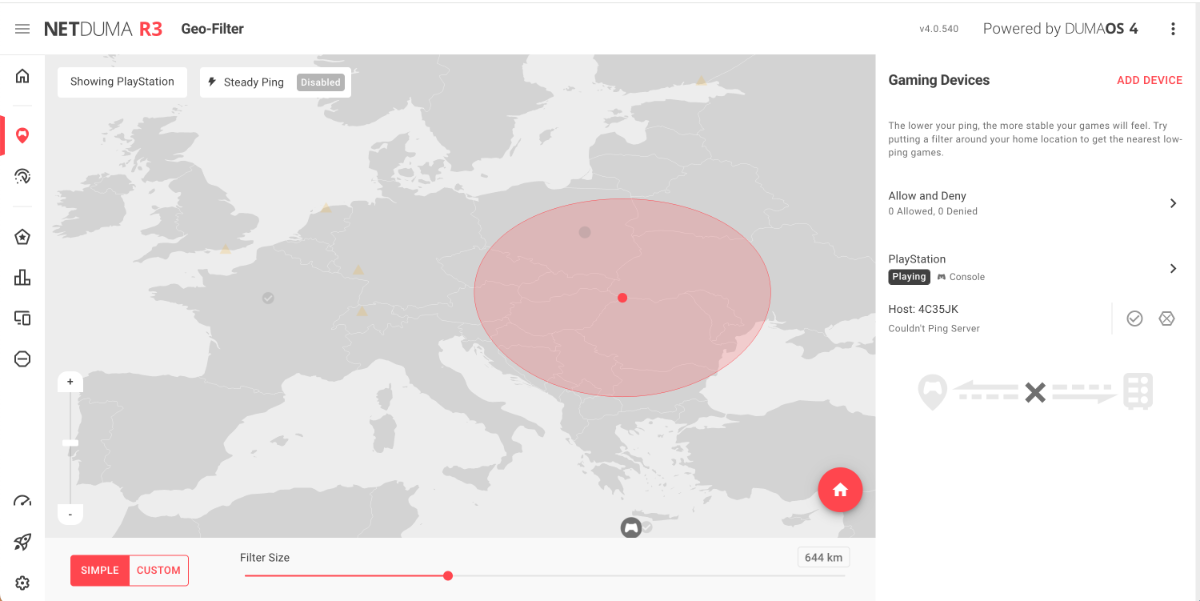Click the v4.0.540 version label
The image size is (1200, 601).
click(x=939, y=29)
